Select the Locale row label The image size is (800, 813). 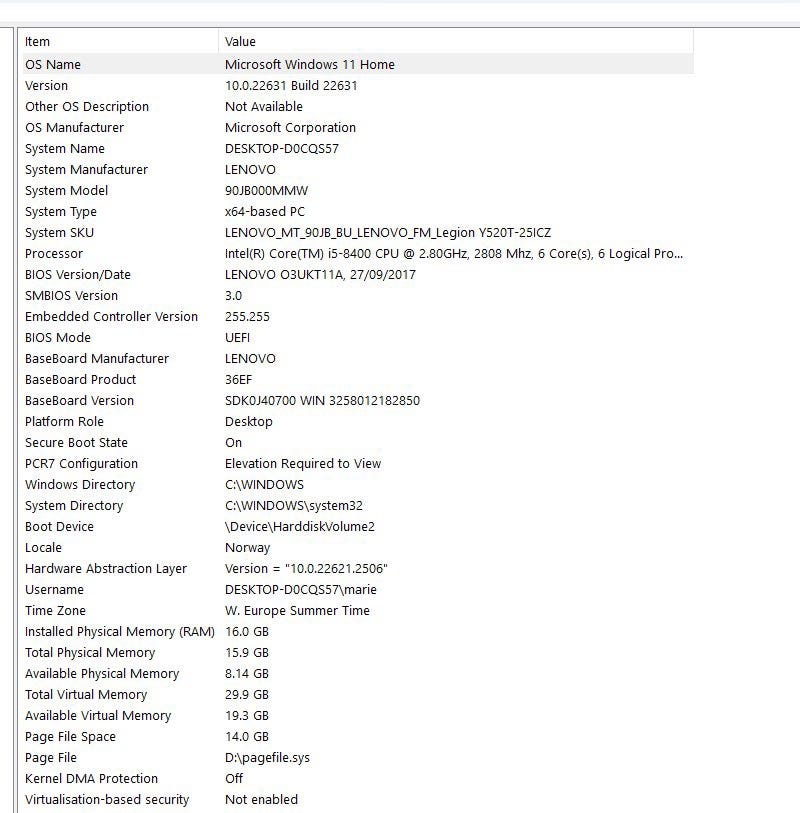pos(43,548)
